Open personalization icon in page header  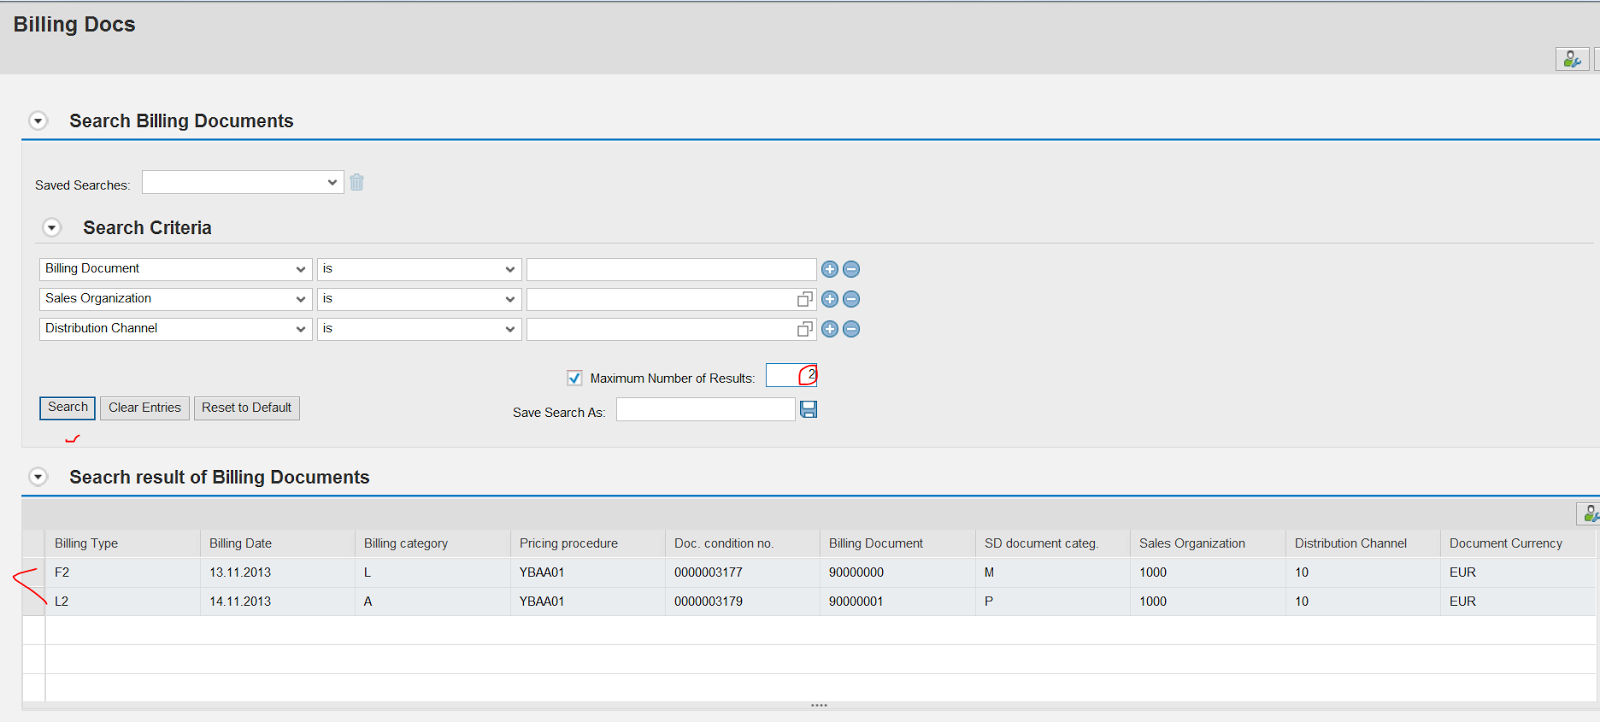(1572, 60)
